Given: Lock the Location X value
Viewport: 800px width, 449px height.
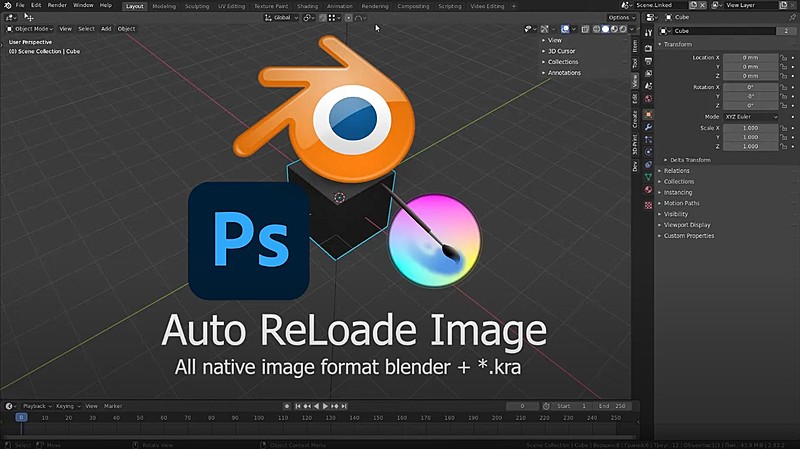Looking at the screenshot, I should pyautogui.click(x=783, y=58).
